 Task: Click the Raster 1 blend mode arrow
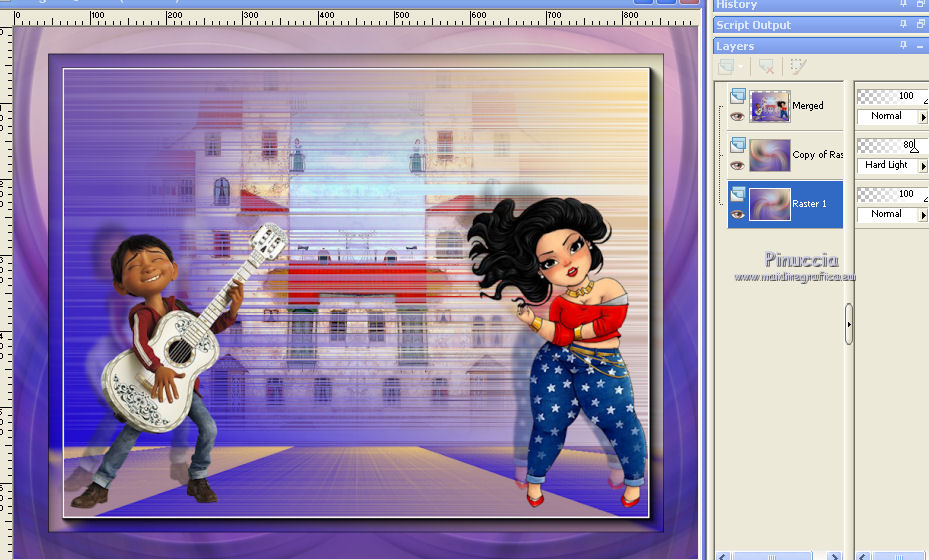[x=923, y=216]
